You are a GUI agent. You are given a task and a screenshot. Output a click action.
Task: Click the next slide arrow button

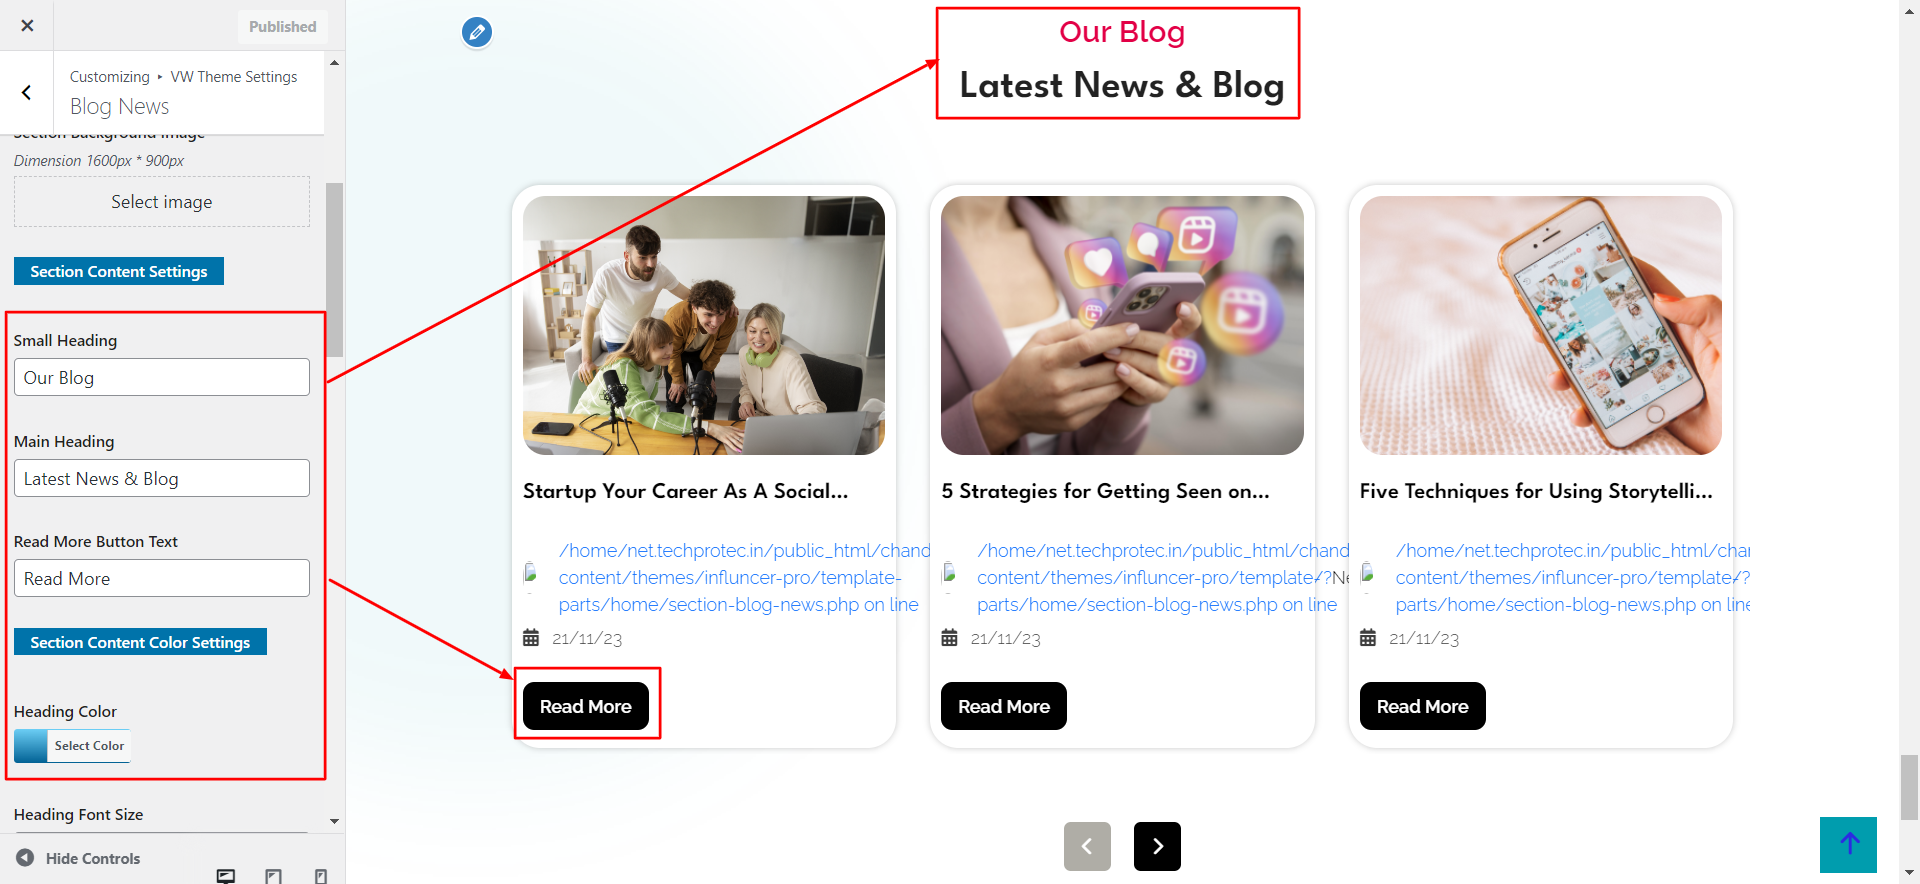pyautogui.click(x=1157, y=846)
